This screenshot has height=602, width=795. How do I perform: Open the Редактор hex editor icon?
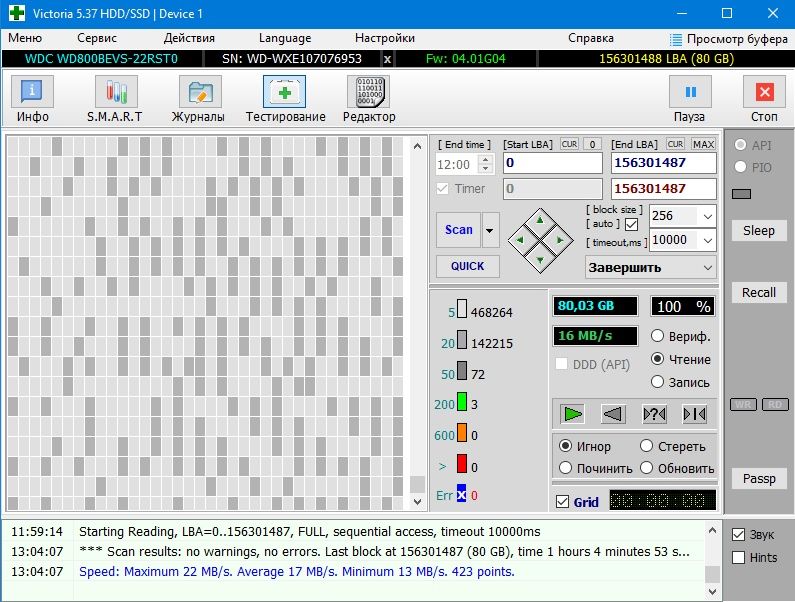click(368, 93)
